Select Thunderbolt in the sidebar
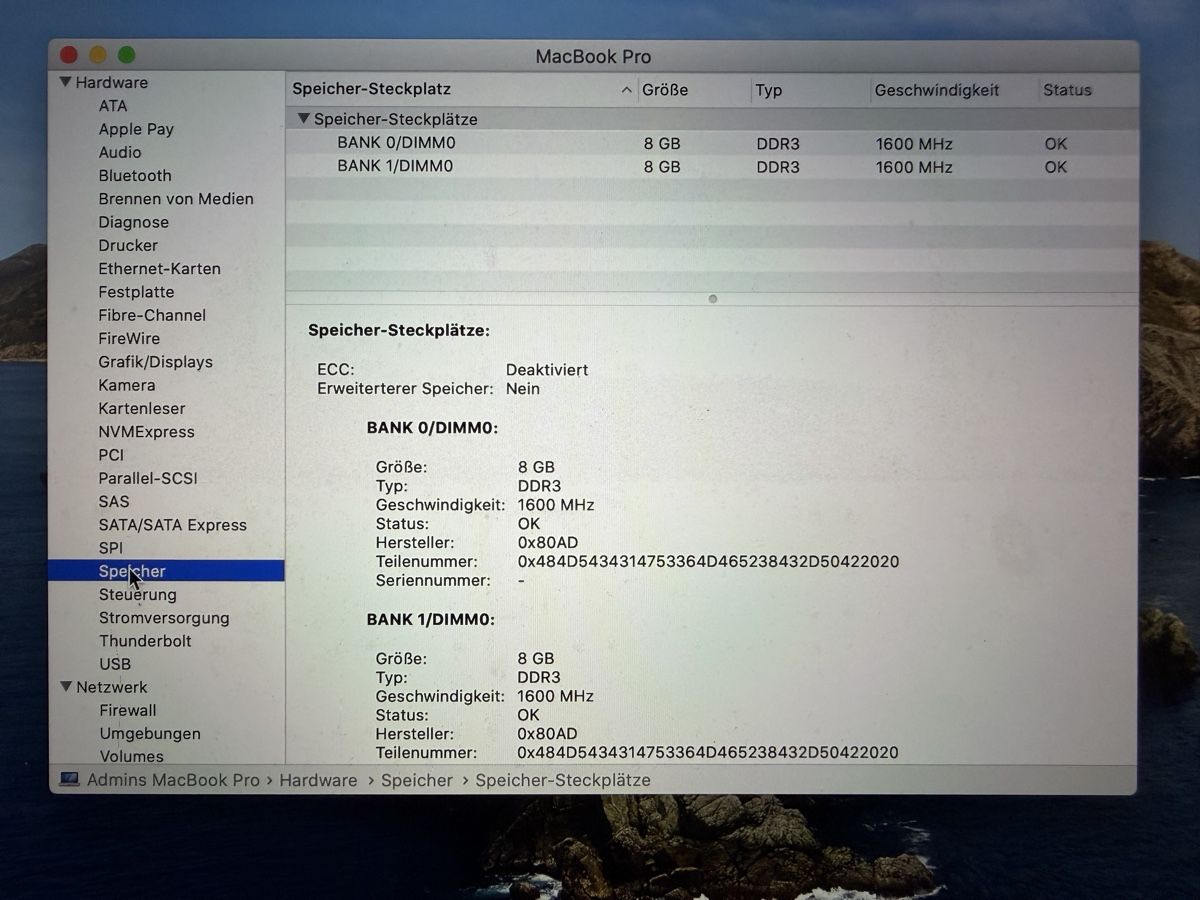Image resolution: width=1200 pixels, height=900 pixels. click(145, 641)
